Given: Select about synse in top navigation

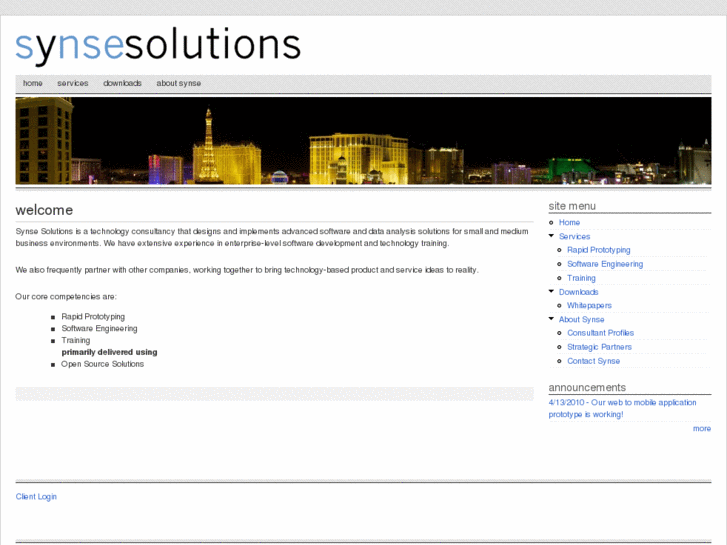Looking at the screenshot, I should [x=178, y=84].
